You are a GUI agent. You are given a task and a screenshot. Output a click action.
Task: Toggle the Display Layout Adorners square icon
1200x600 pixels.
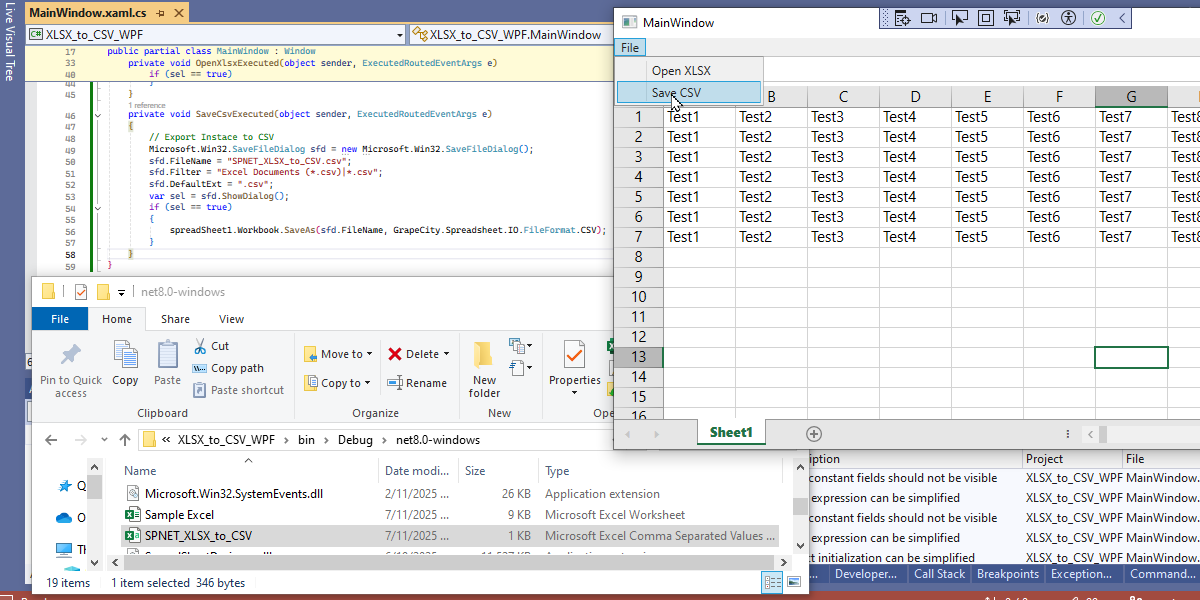click(985, 18)
